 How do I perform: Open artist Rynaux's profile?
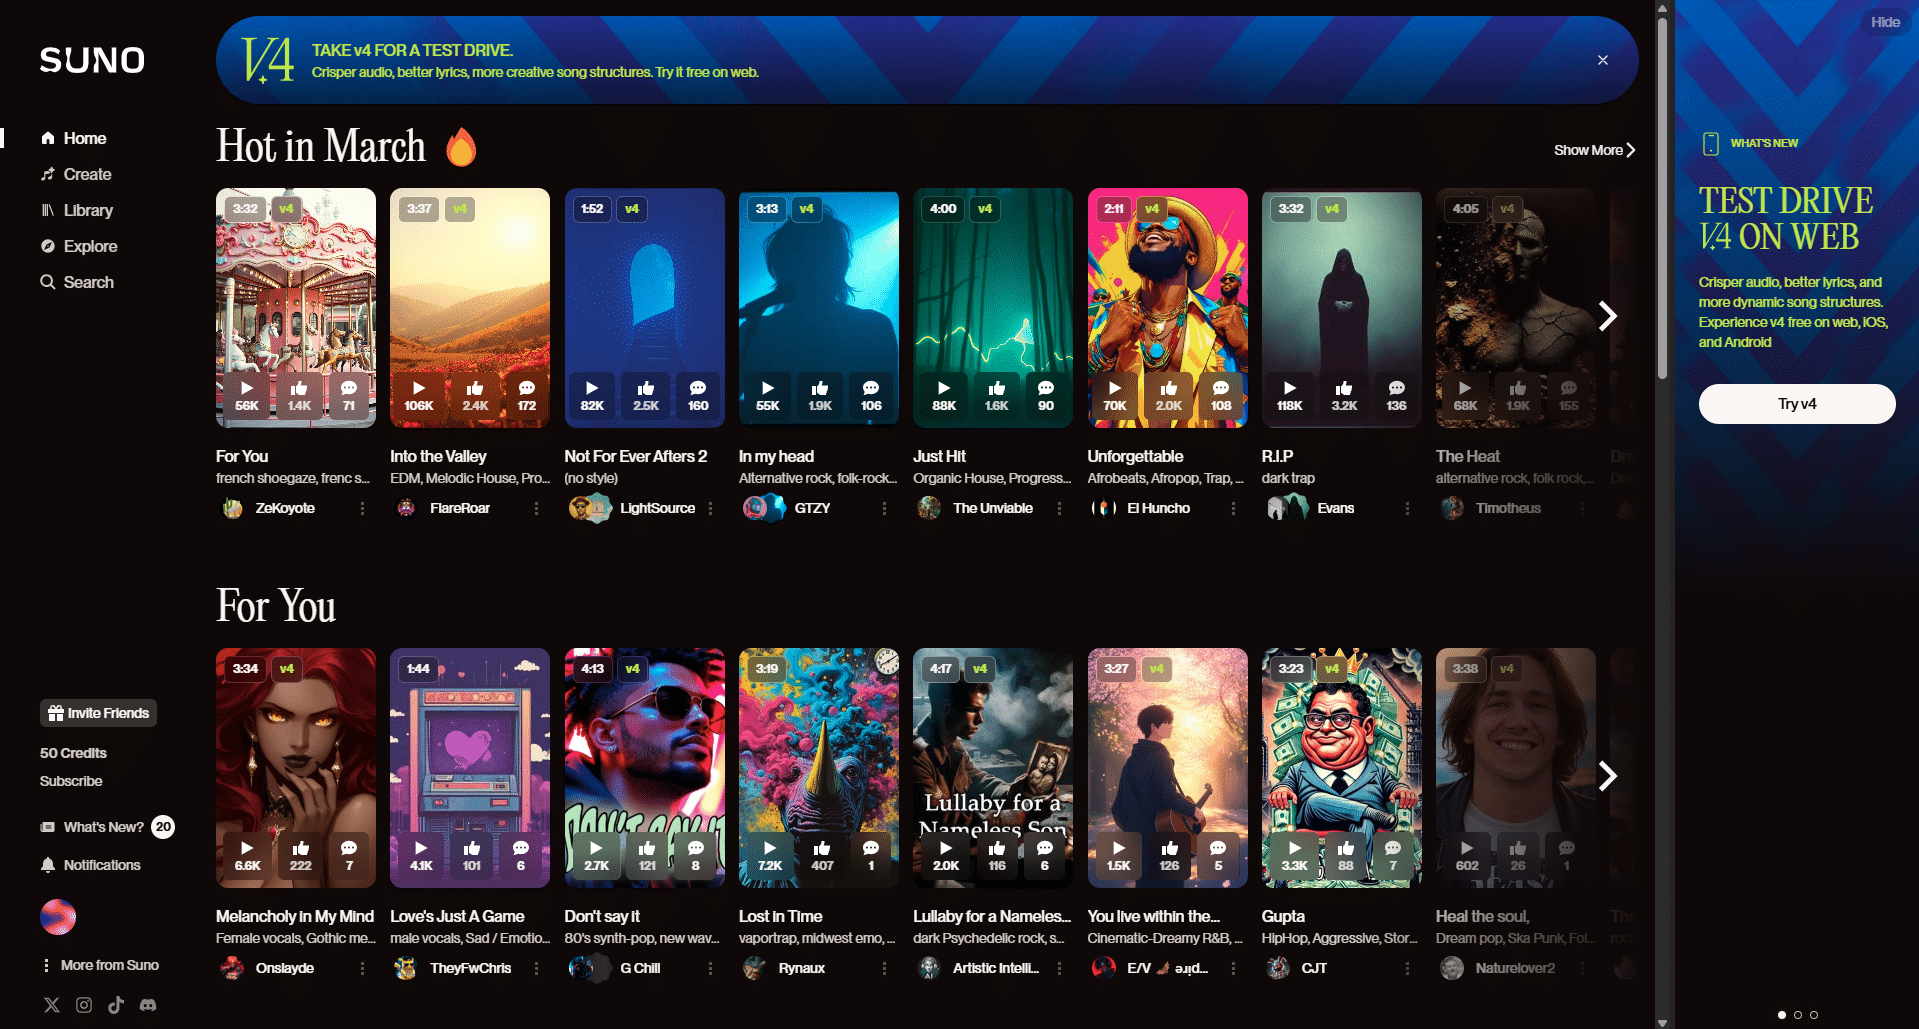pos(802,968)
